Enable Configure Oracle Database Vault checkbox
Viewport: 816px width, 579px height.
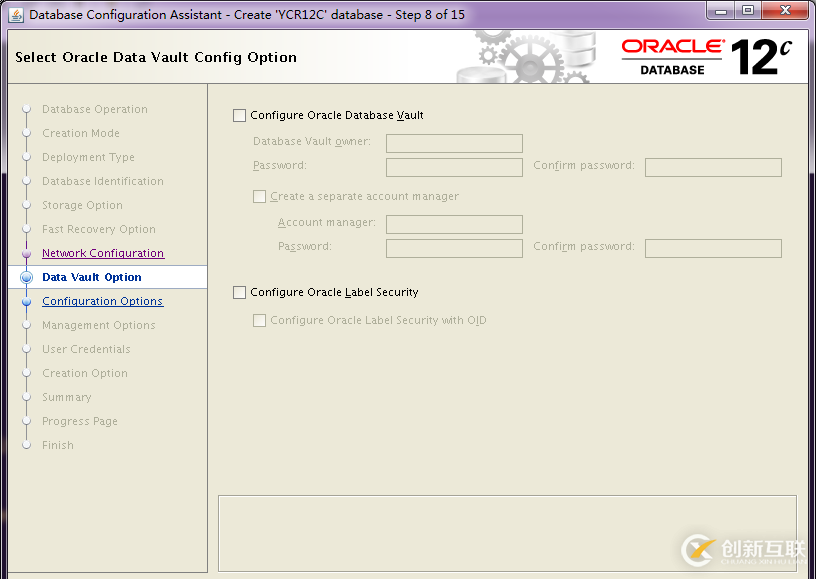239,115
